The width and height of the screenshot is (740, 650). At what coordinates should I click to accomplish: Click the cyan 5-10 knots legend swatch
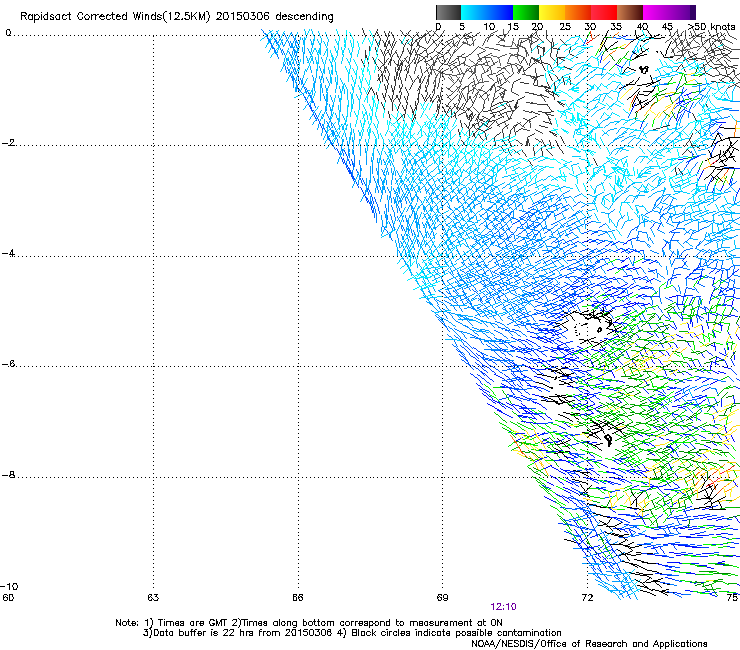pyautogui.click(x=474, y=12)
